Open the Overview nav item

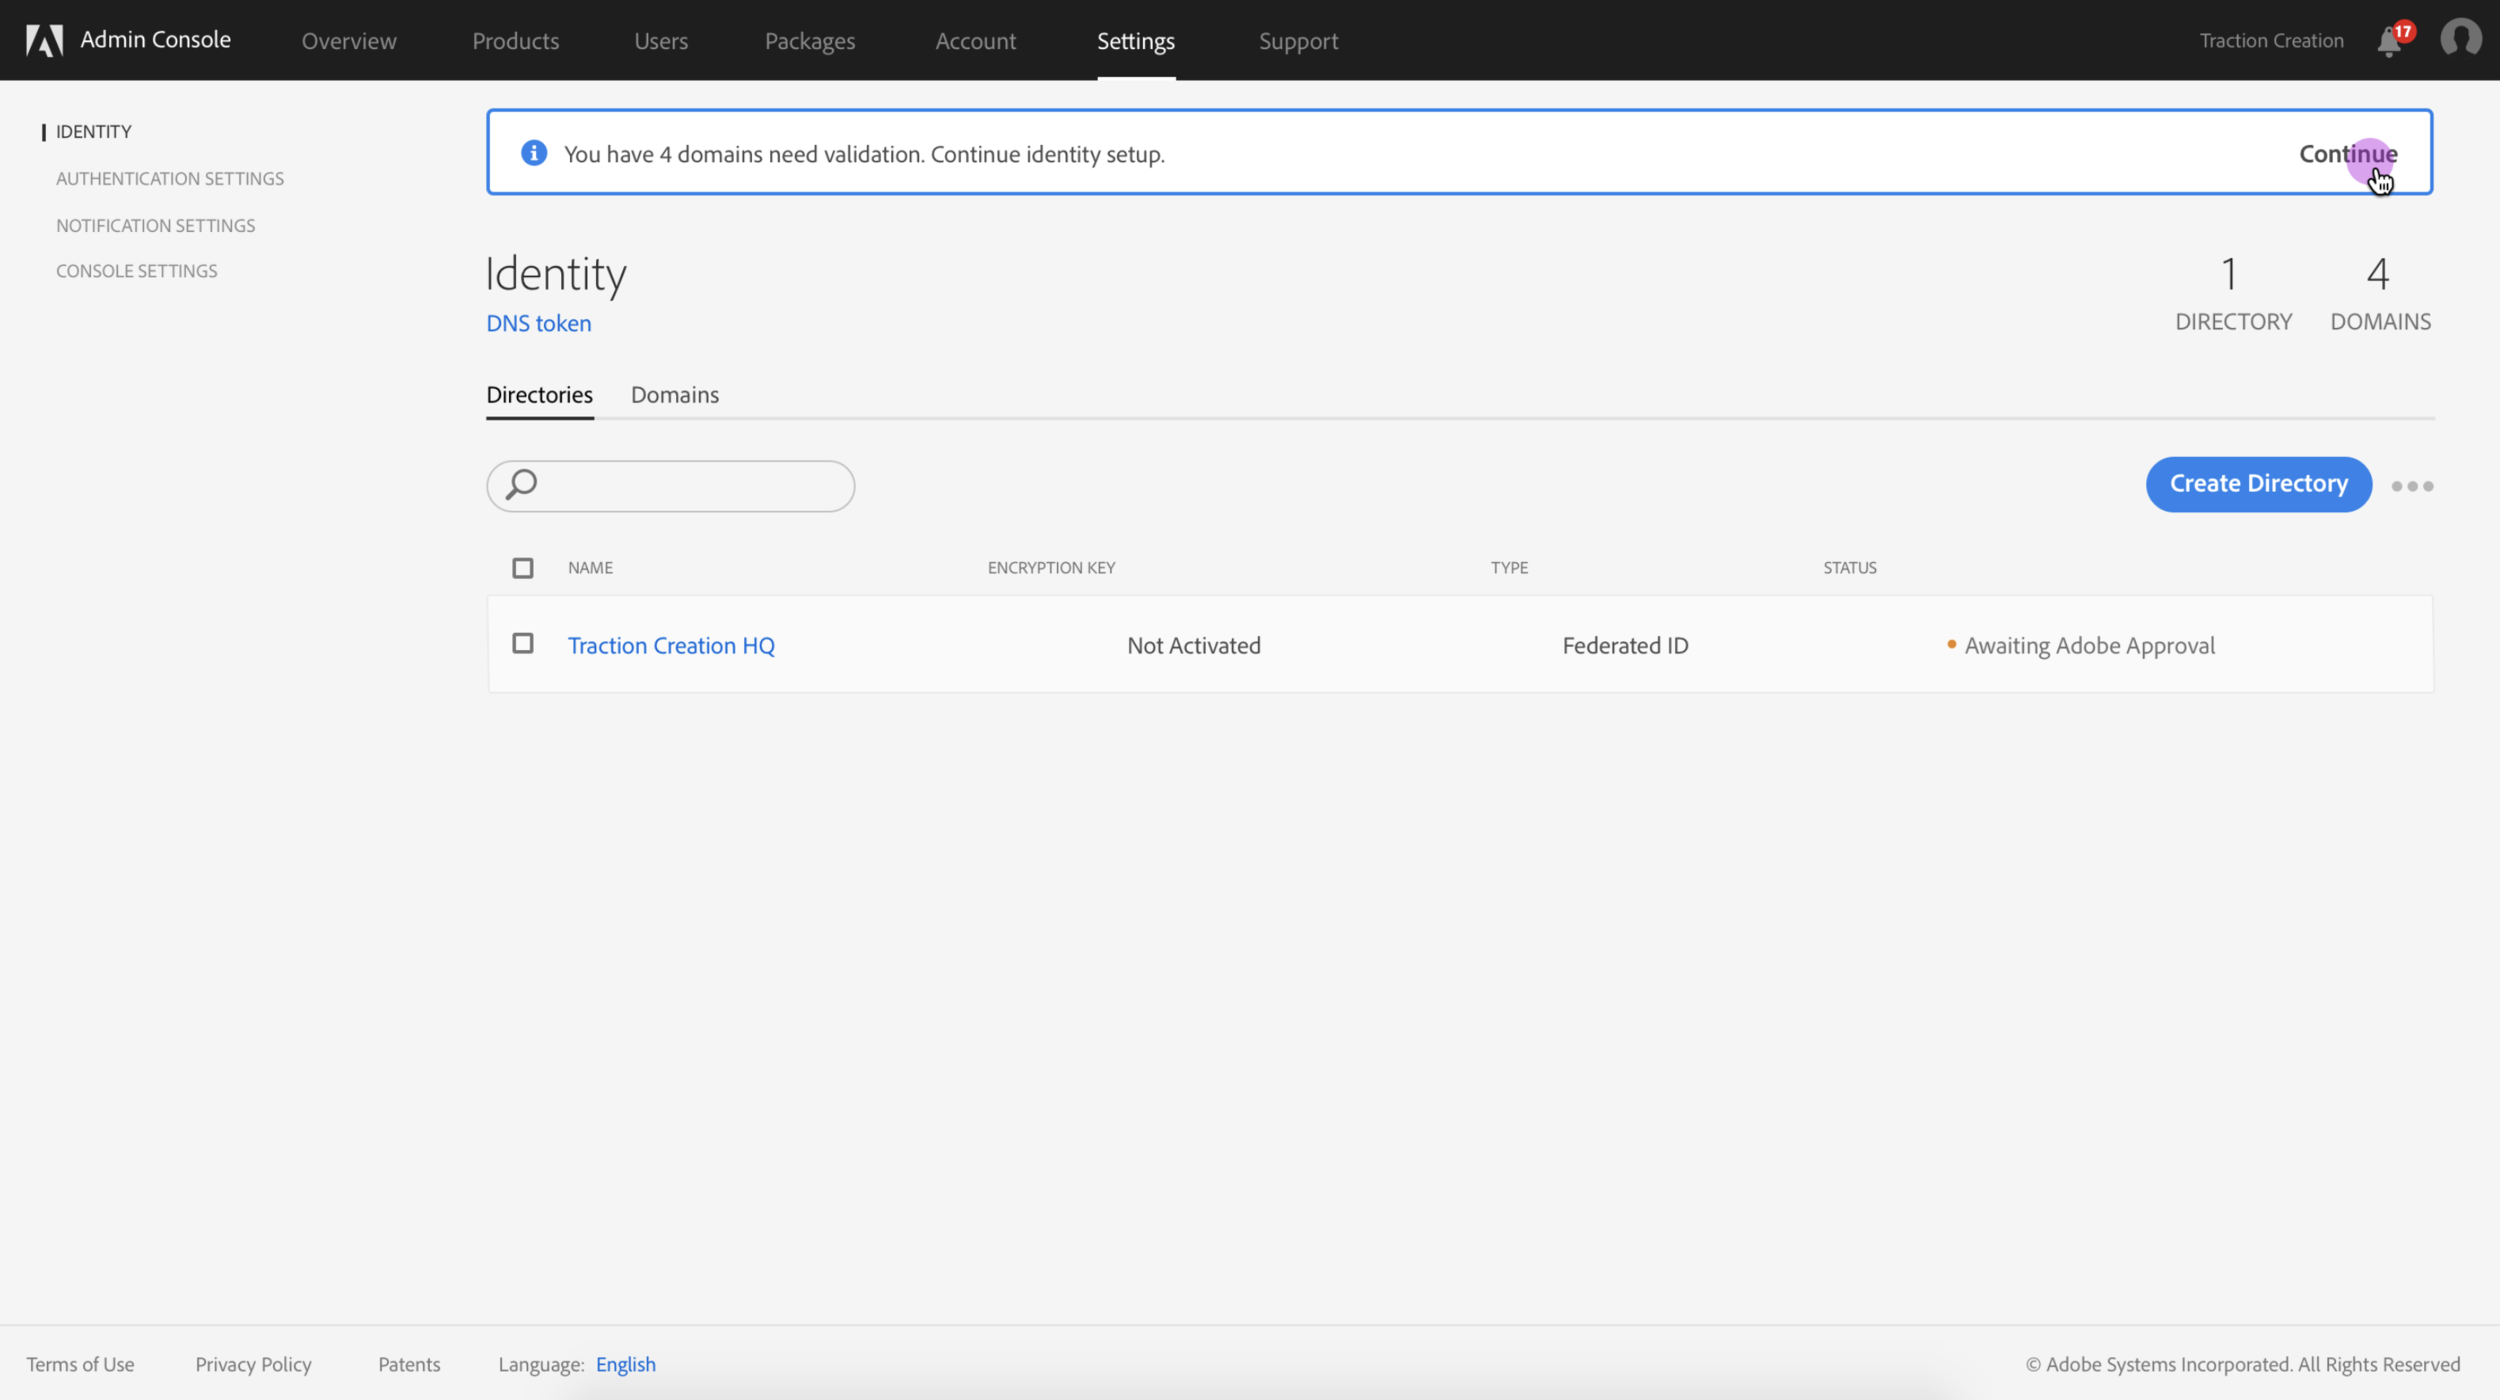tap(349, 41)
